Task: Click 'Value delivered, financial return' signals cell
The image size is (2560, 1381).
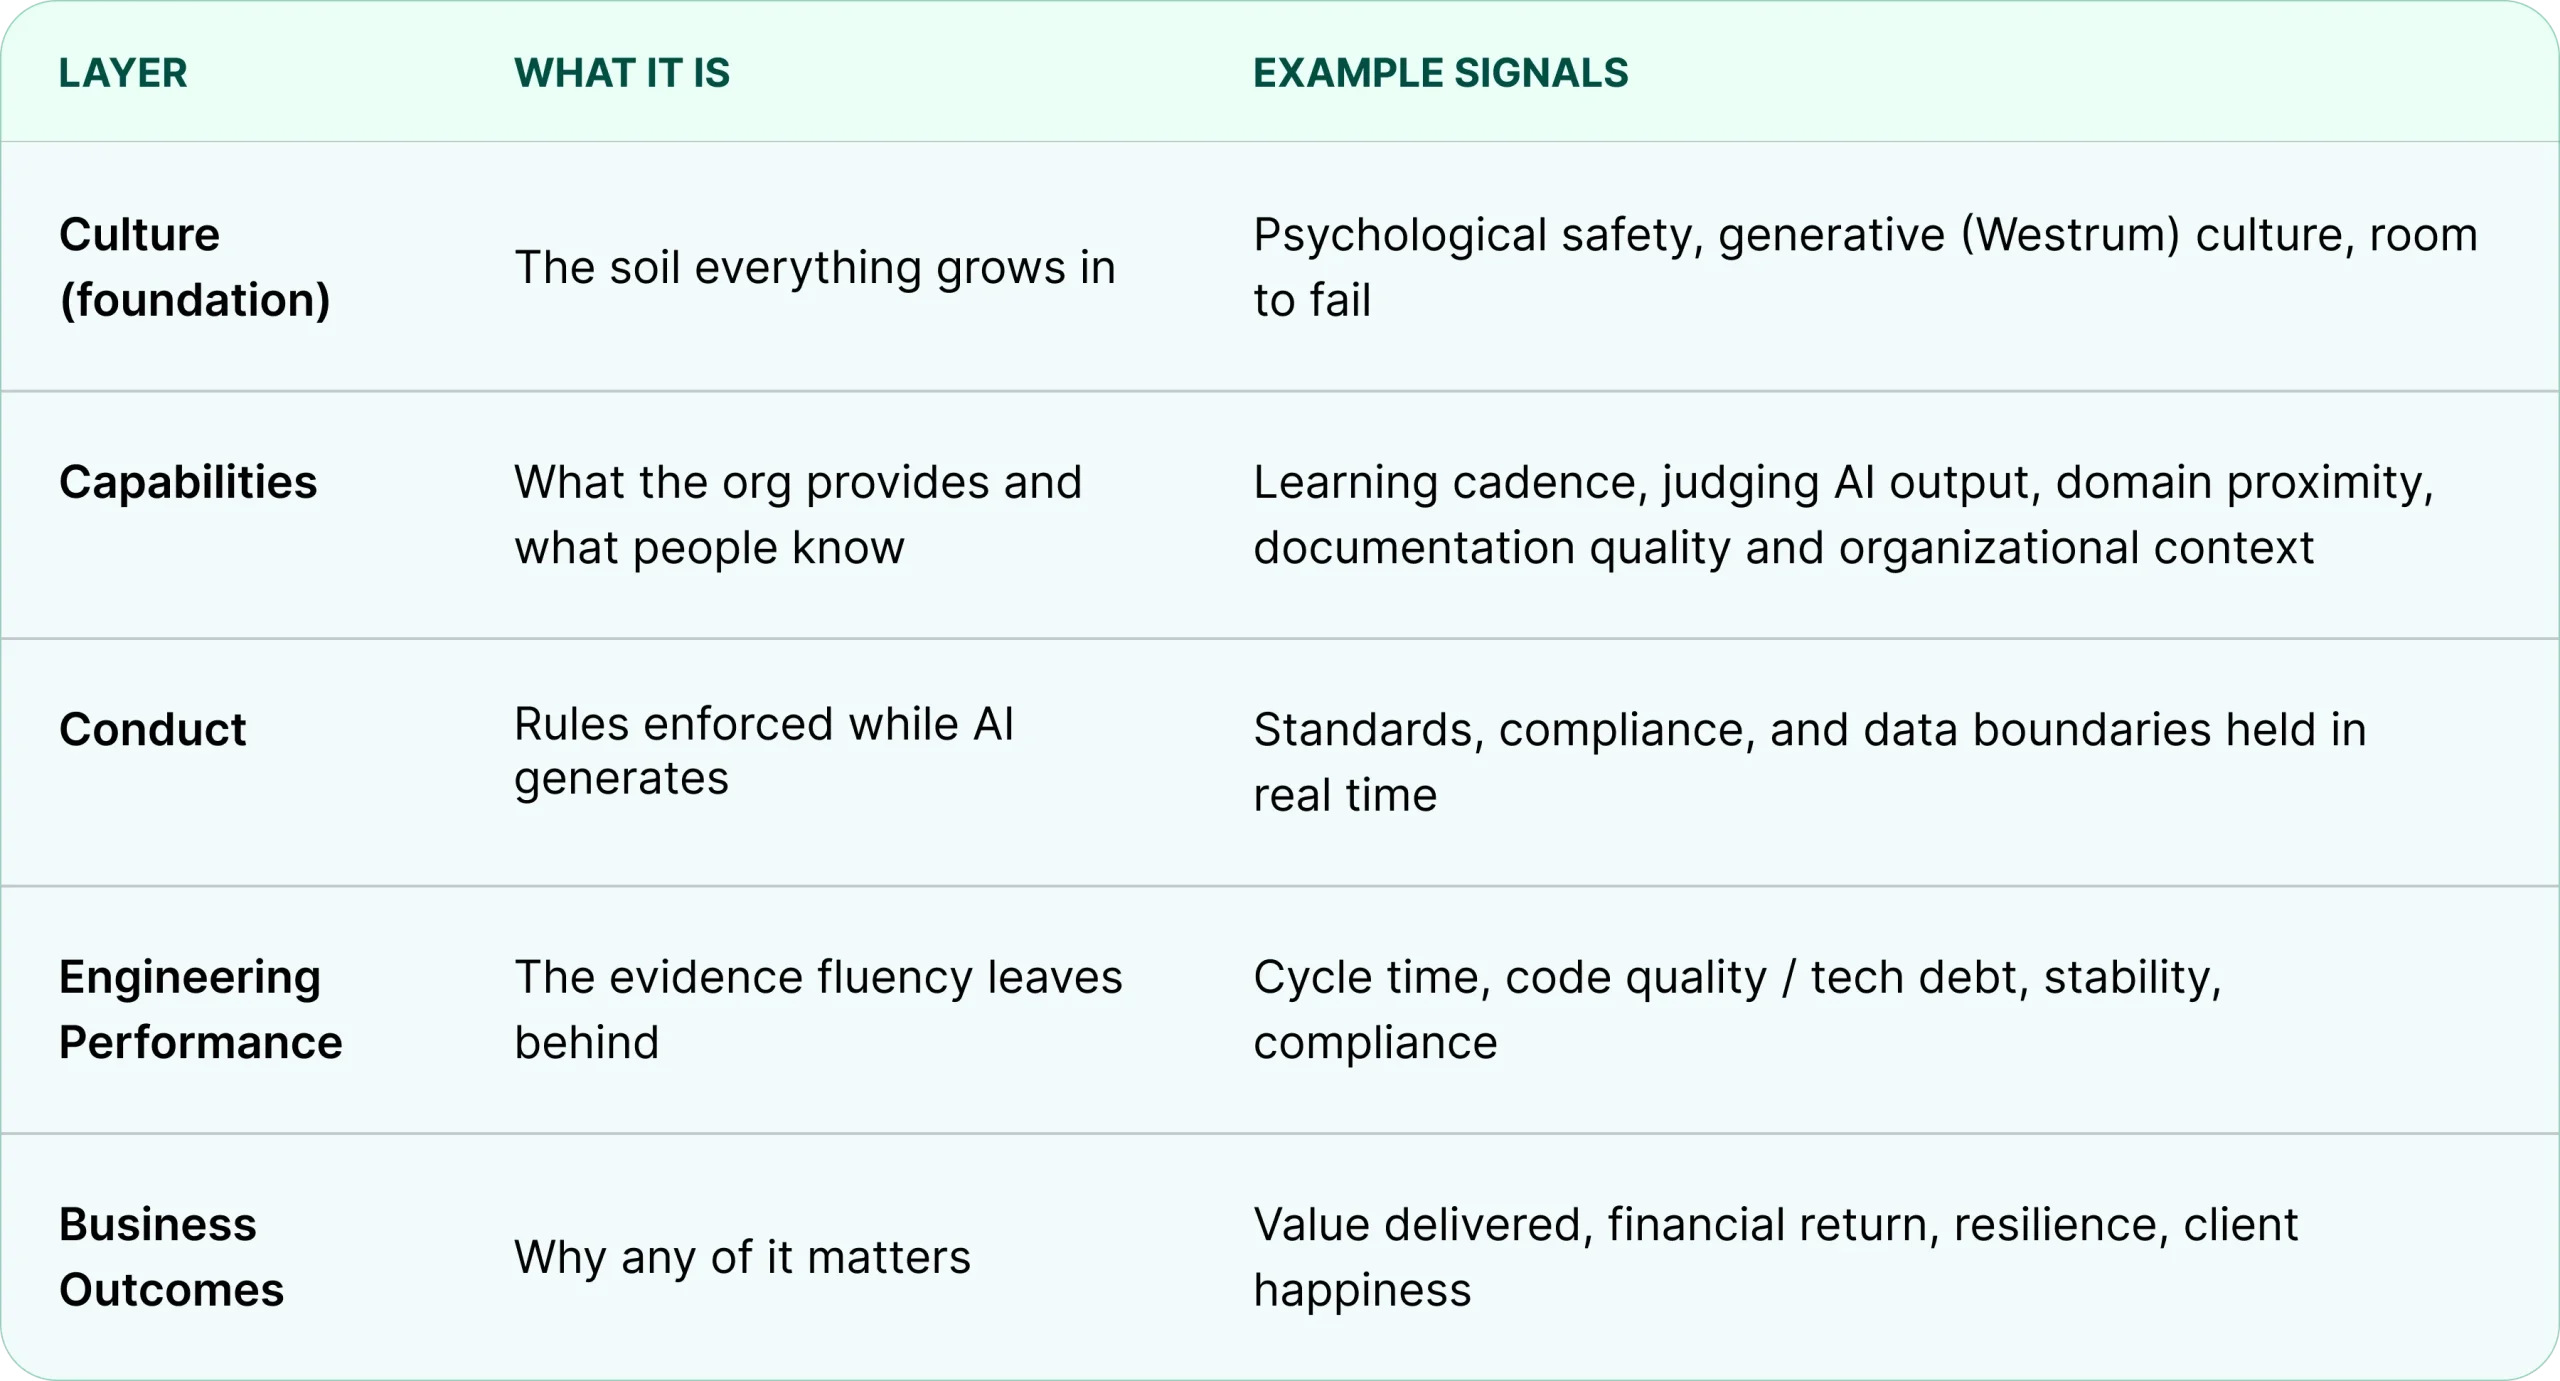Action: coord(1776,1257)
